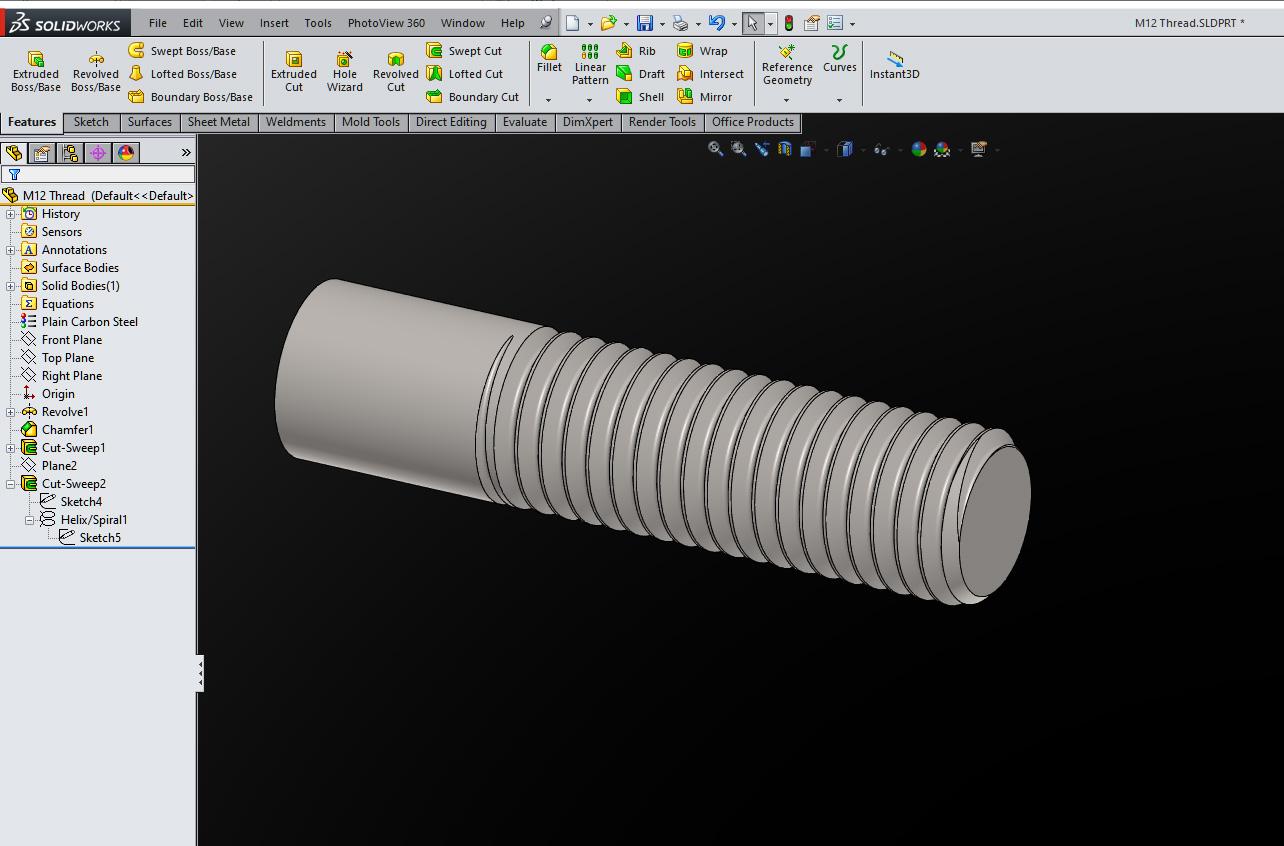
Task: Expand the History tree node
Action: click(10, 213)
